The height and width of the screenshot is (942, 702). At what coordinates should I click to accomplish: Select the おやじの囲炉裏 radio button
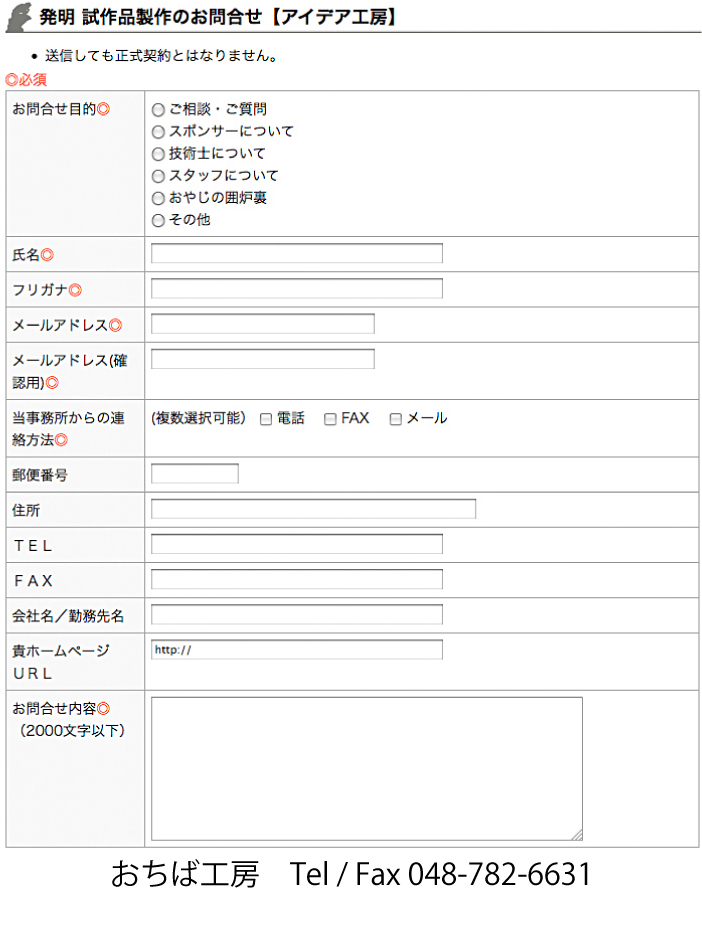[x=158, y=198]
